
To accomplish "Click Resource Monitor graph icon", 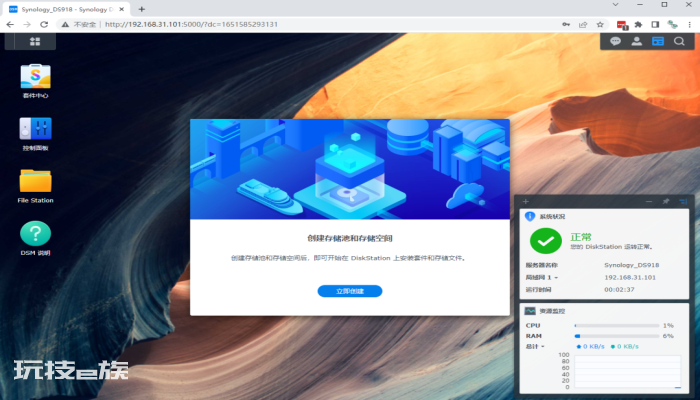I will tap(530, 311).
